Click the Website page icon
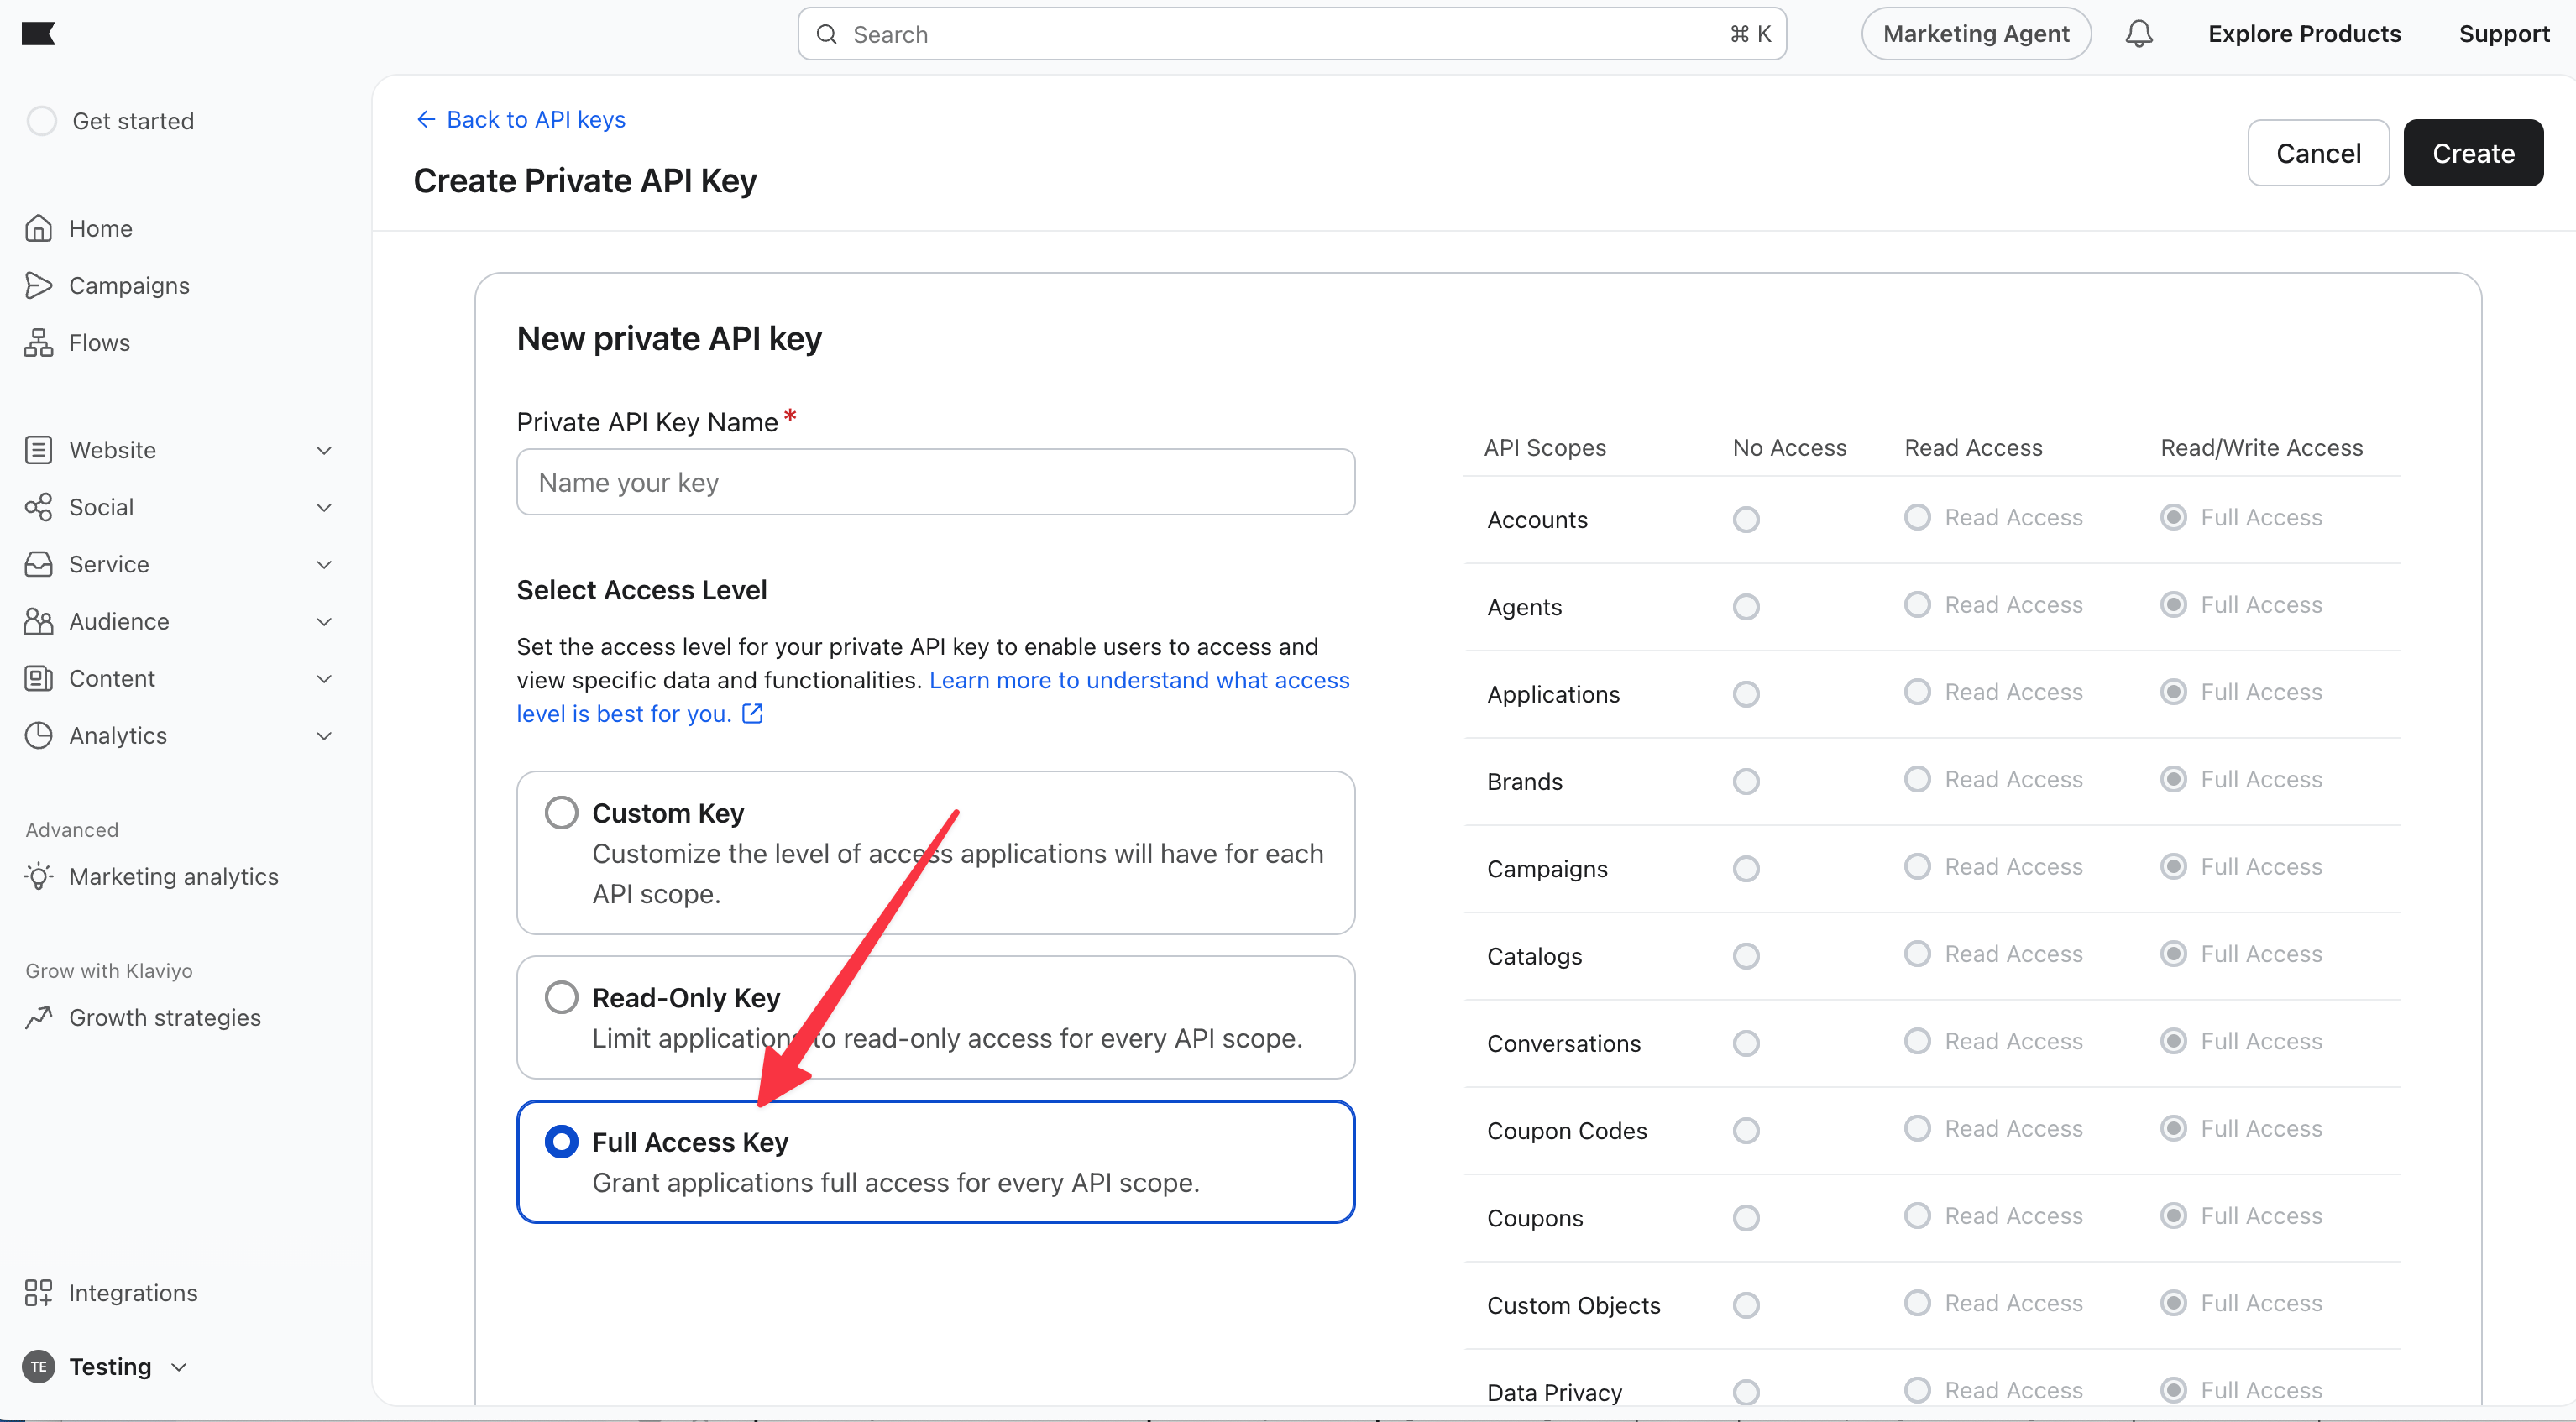 click(x=39, y=450)
